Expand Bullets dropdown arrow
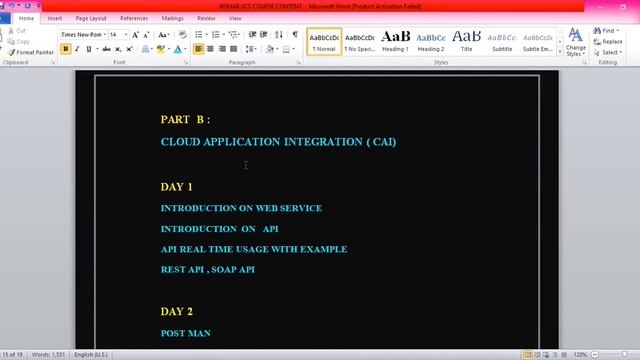Image resolution: width=640 pixels, height=360 pixels. [x=206, y=35]
